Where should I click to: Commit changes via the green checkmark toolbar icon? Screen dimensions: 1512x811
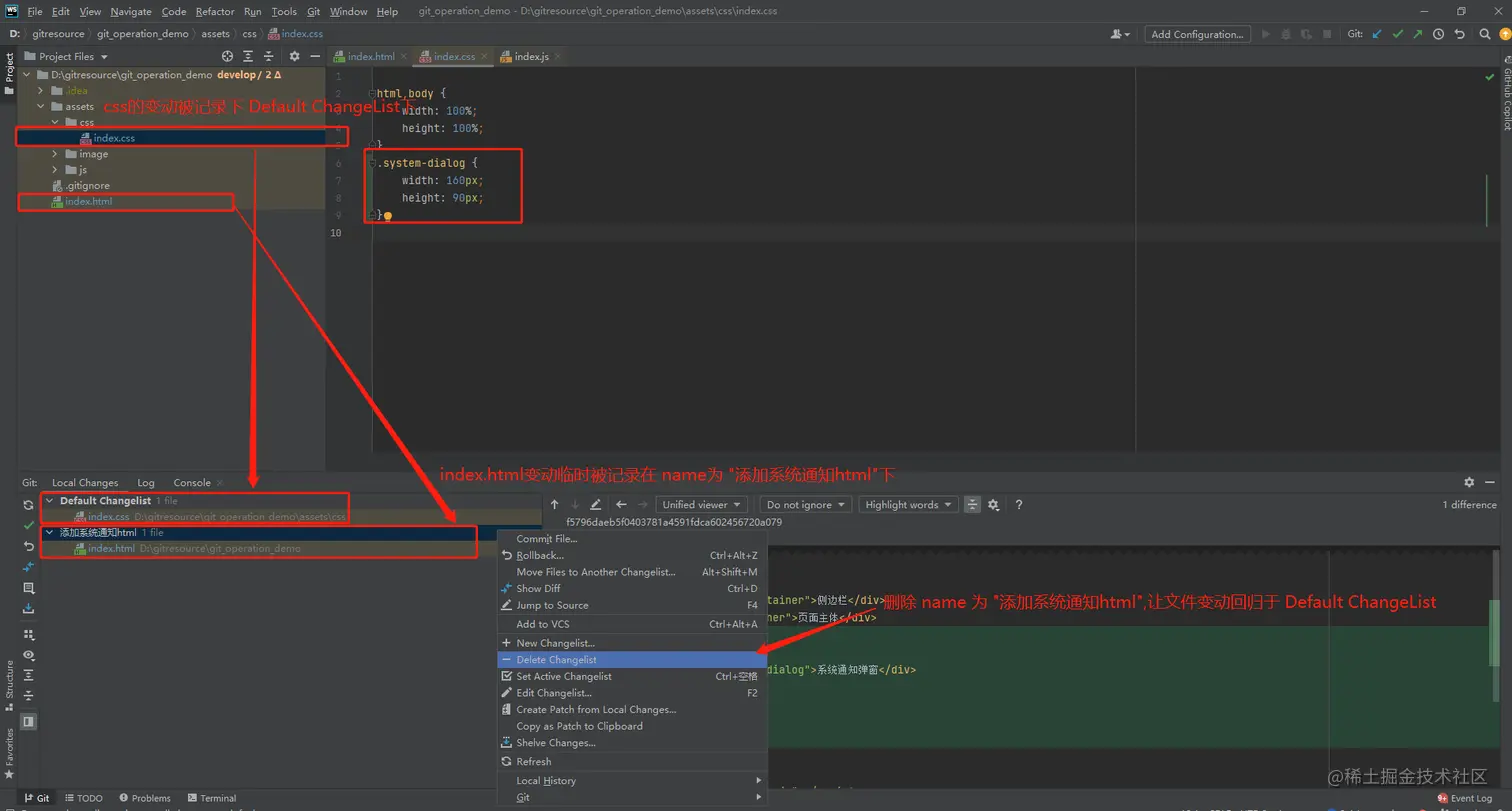tap(1397, 33)
